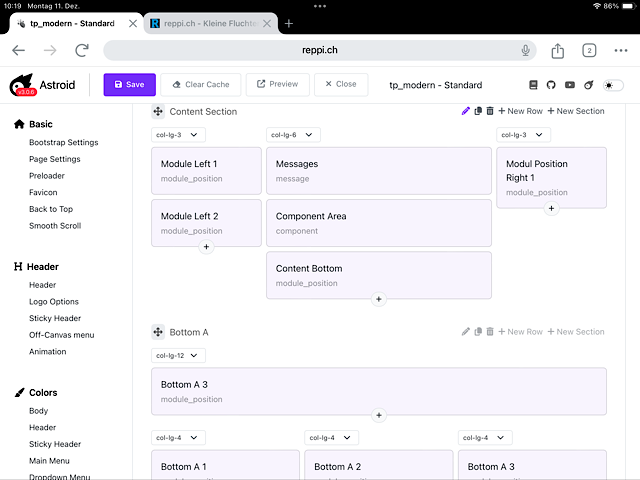Duplicate the Content Section
Viewport: 640px width, 480px height.
478,111
